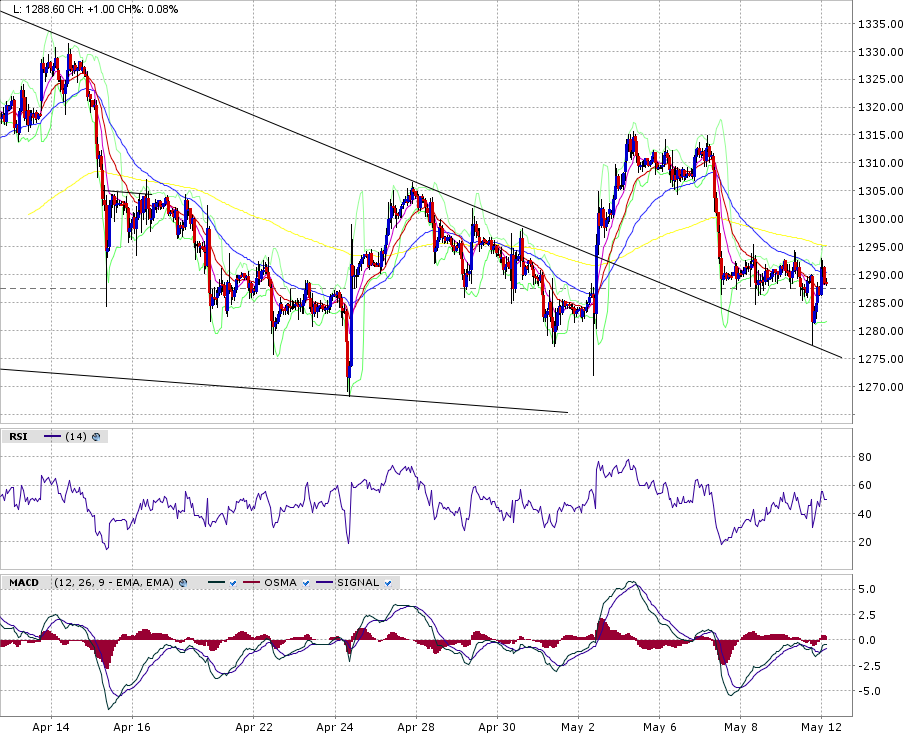The height and width of the screenshot is (741, 912).
Task: Click the Apr 28 date axis label
Action: click(416, 727)
